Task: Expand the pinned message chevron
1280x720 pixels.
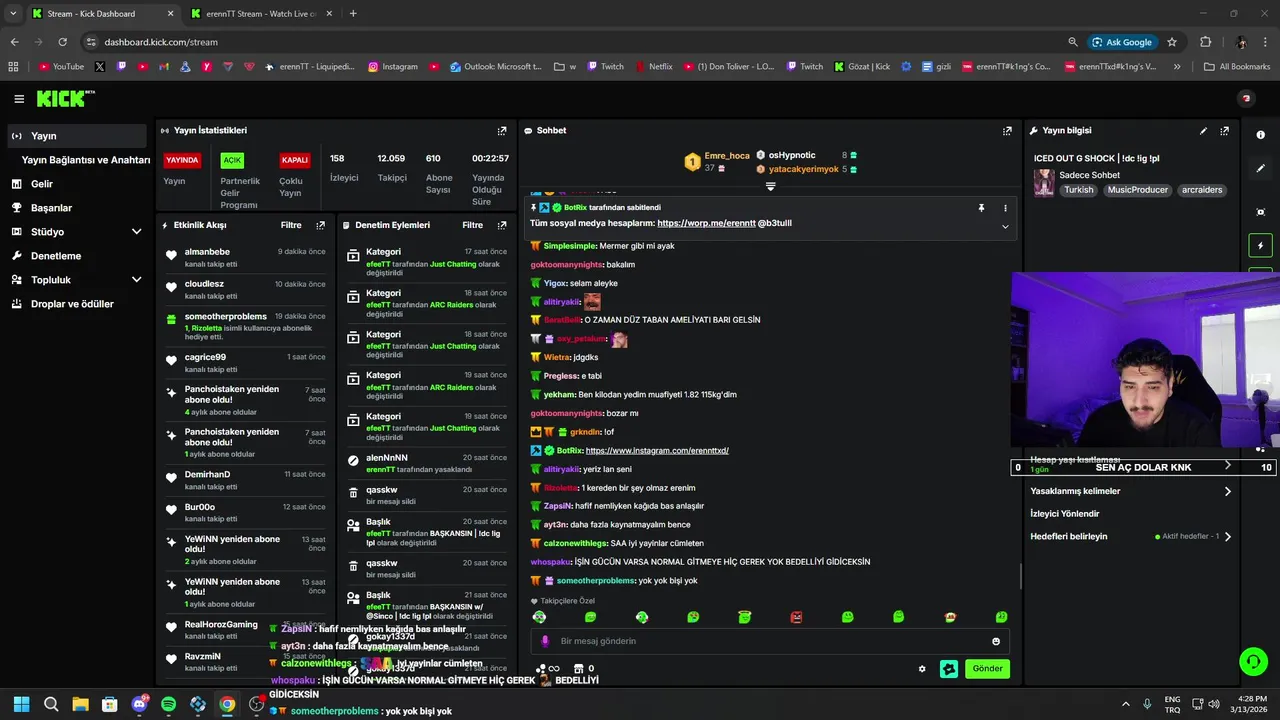Action: click(1005, 226)
